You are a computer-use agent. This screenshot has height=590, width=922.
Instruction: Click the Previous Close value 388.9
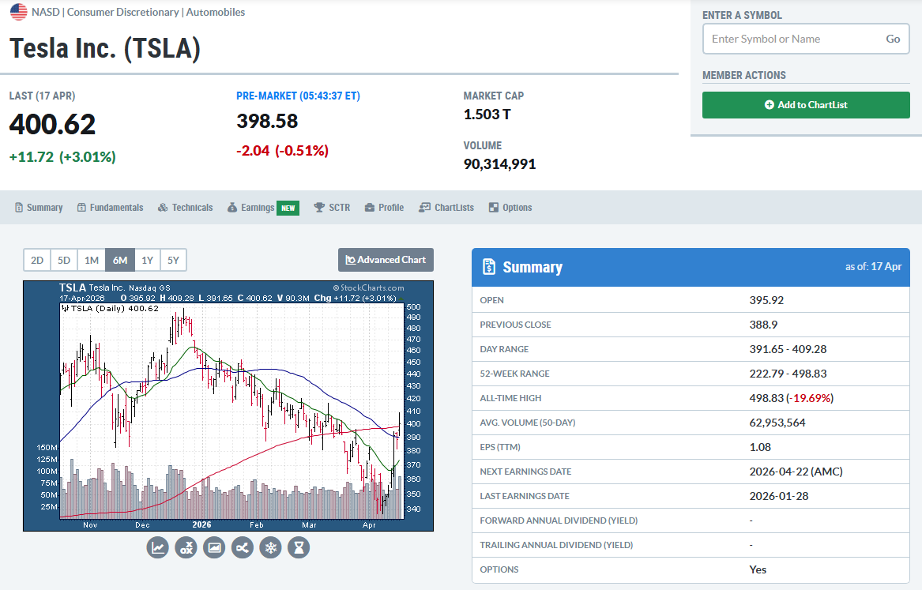763,325
